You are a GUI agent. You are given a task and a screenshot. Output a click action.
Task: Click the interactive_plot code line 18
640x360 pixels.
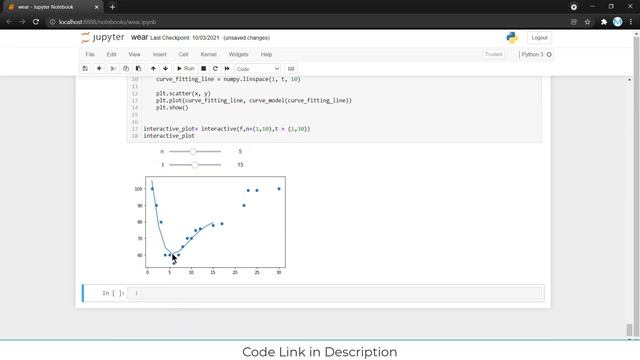pos(169,136)
